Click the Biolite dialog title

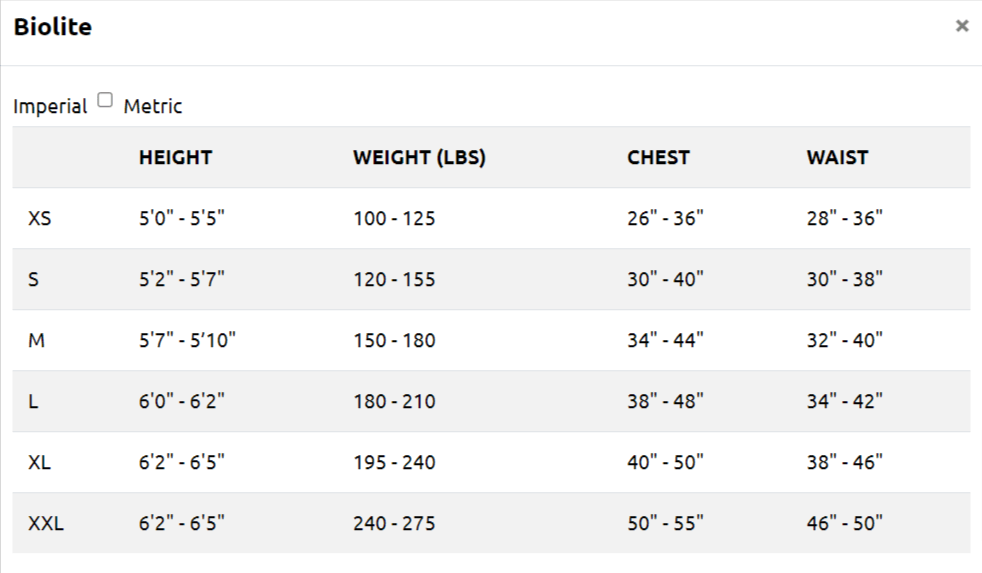tap(52, 27)
